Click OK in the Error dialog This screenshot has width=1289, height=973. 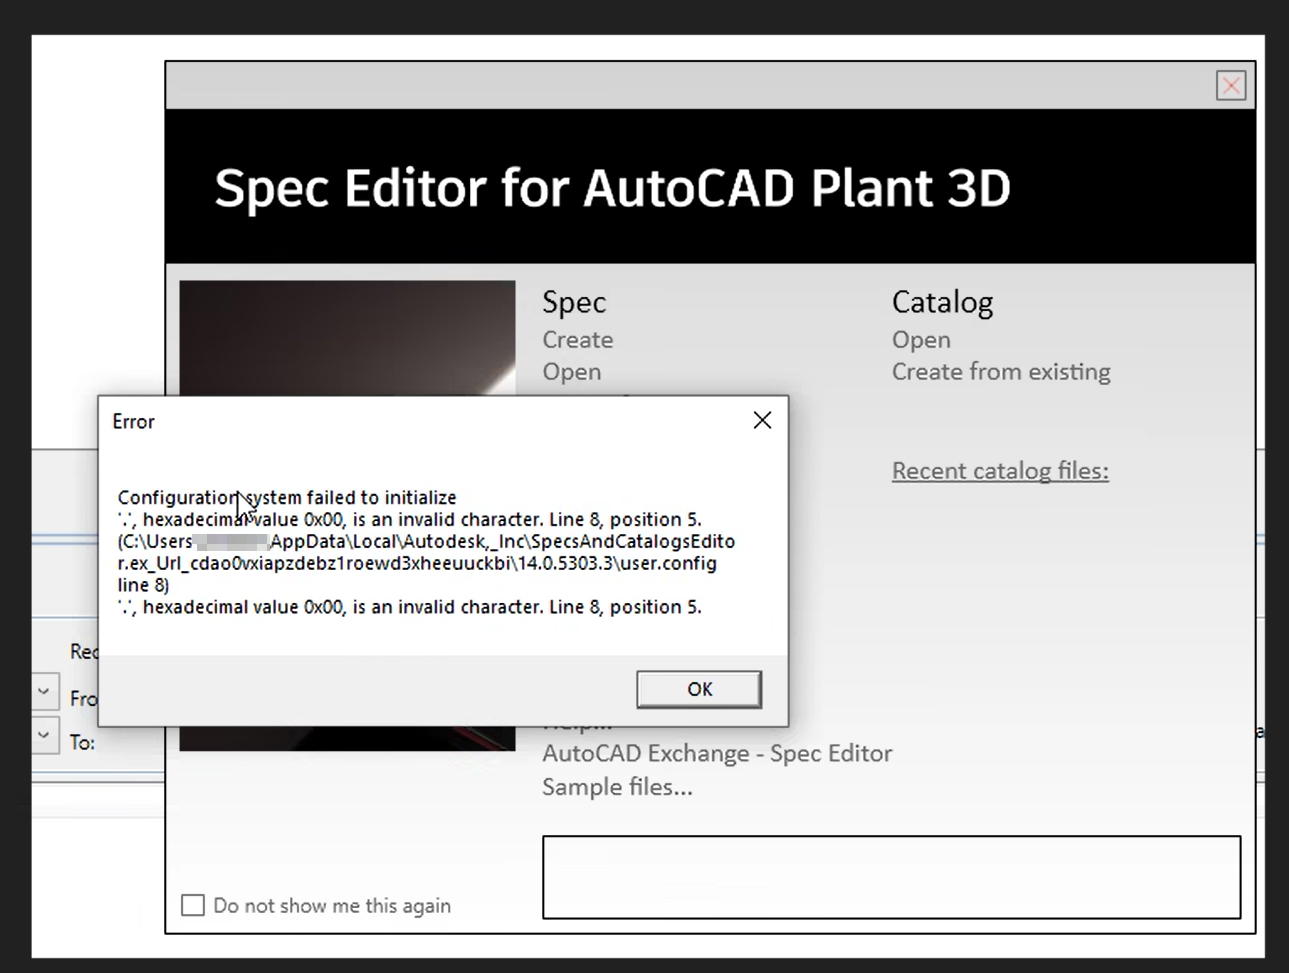click(699, 689)
